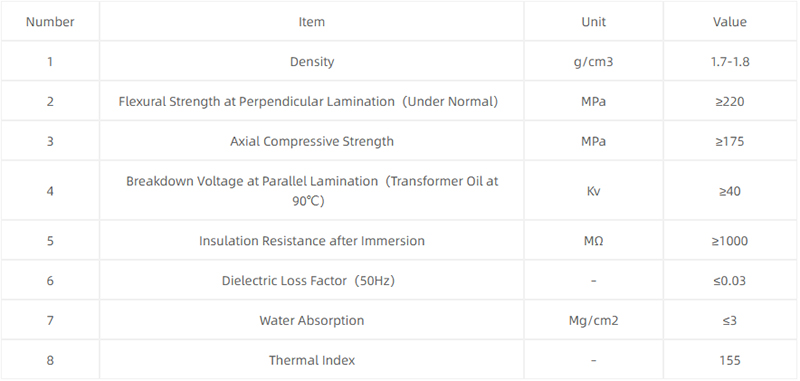This screenshot has width=800, height=381.
Task: Click Flexural Strength at Perpendicular Lamination text
Action: click(x=257, y=101)
